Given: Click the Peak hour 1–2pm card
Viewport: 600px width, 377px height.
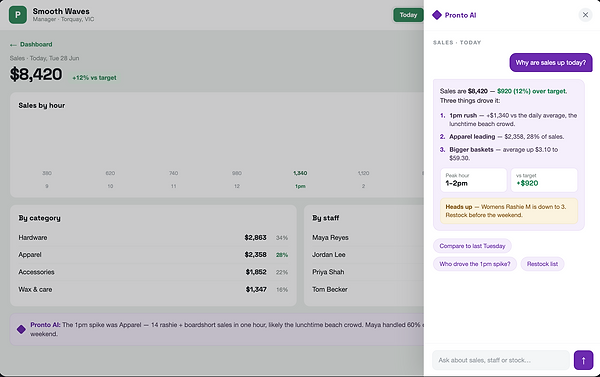Looking at the screenshot, I should pos(473,180).
